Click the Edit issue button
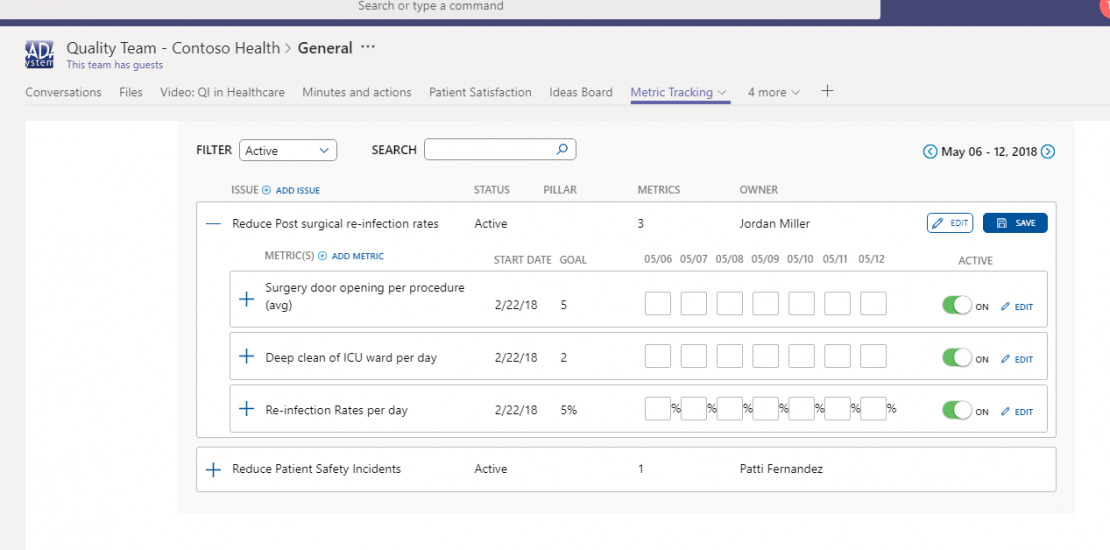The width and height of the screenshot is (1110, 550). (950, 223)
